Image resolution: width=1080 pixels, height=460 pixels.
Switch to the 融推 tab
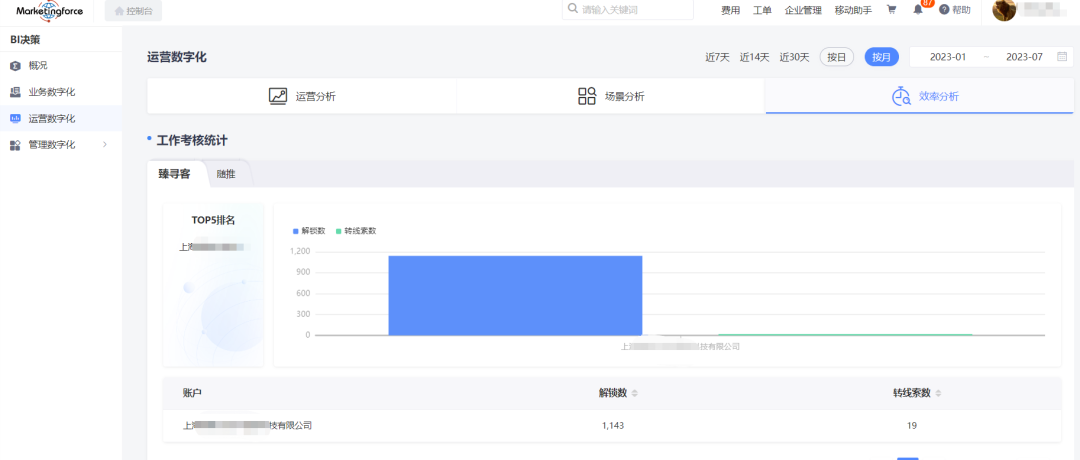pos(226,174)
